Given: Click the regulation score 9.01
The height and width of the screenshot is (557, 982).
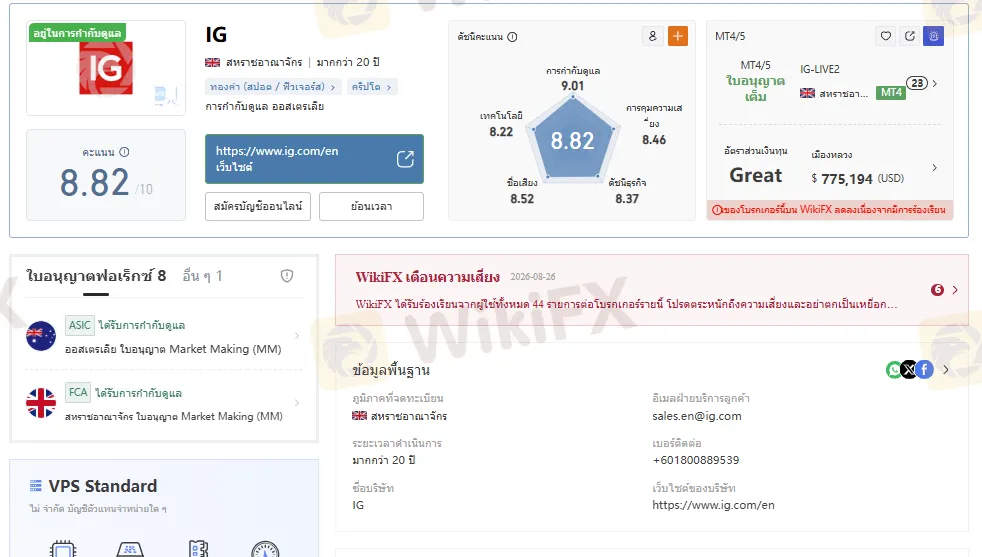Looking at the screenshot, I should (x=572, y=86).
